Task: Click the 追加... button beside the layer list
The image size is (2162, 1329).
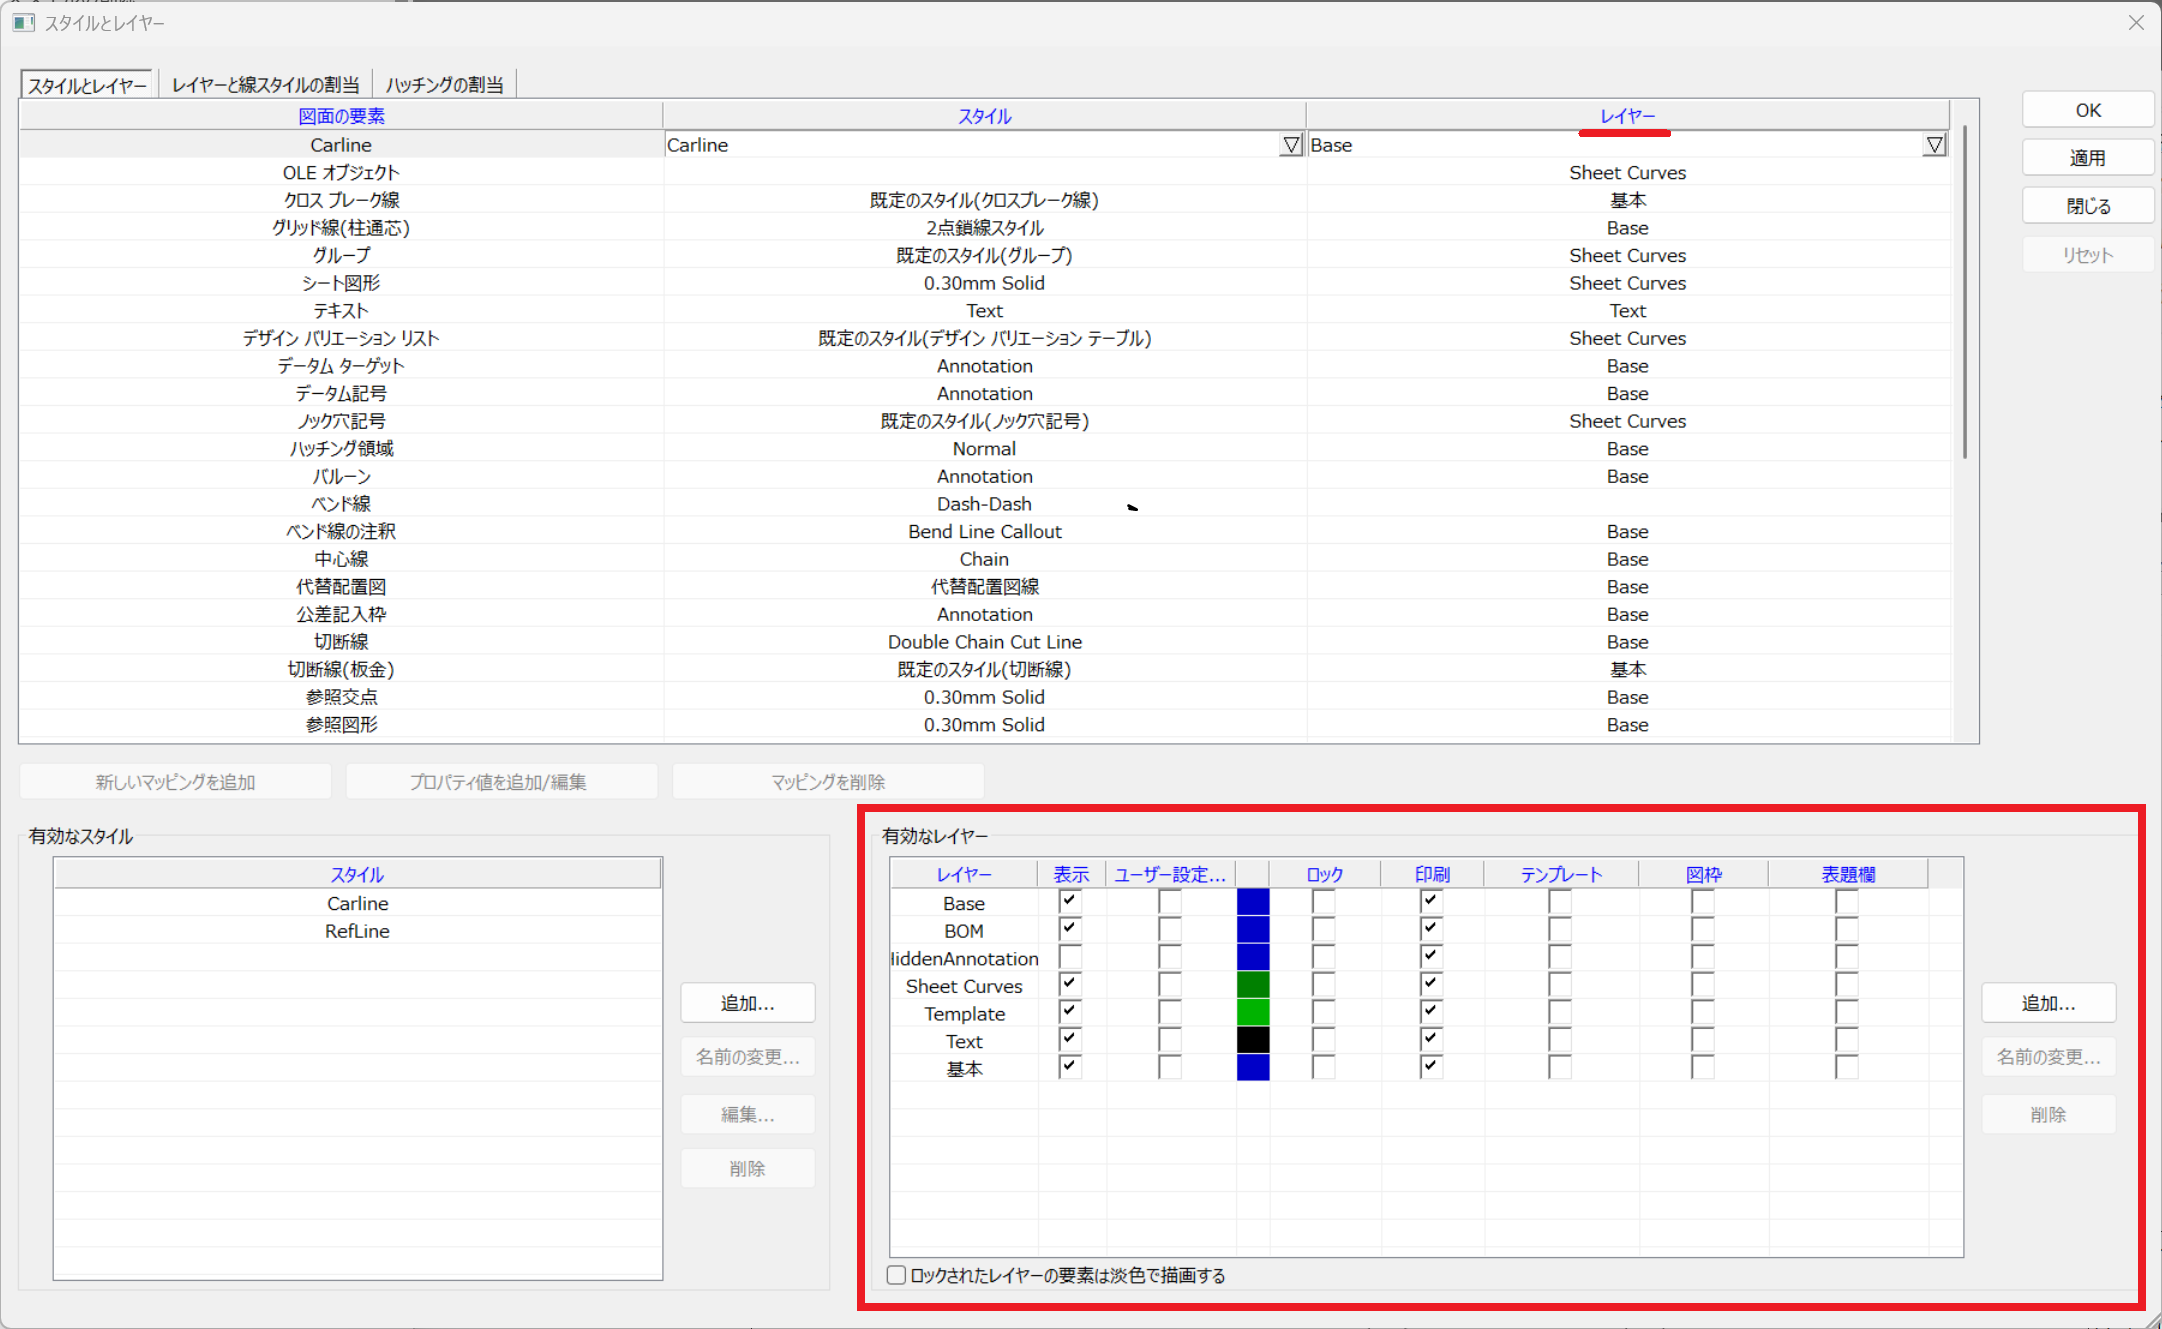Action: [2047, 1003]
